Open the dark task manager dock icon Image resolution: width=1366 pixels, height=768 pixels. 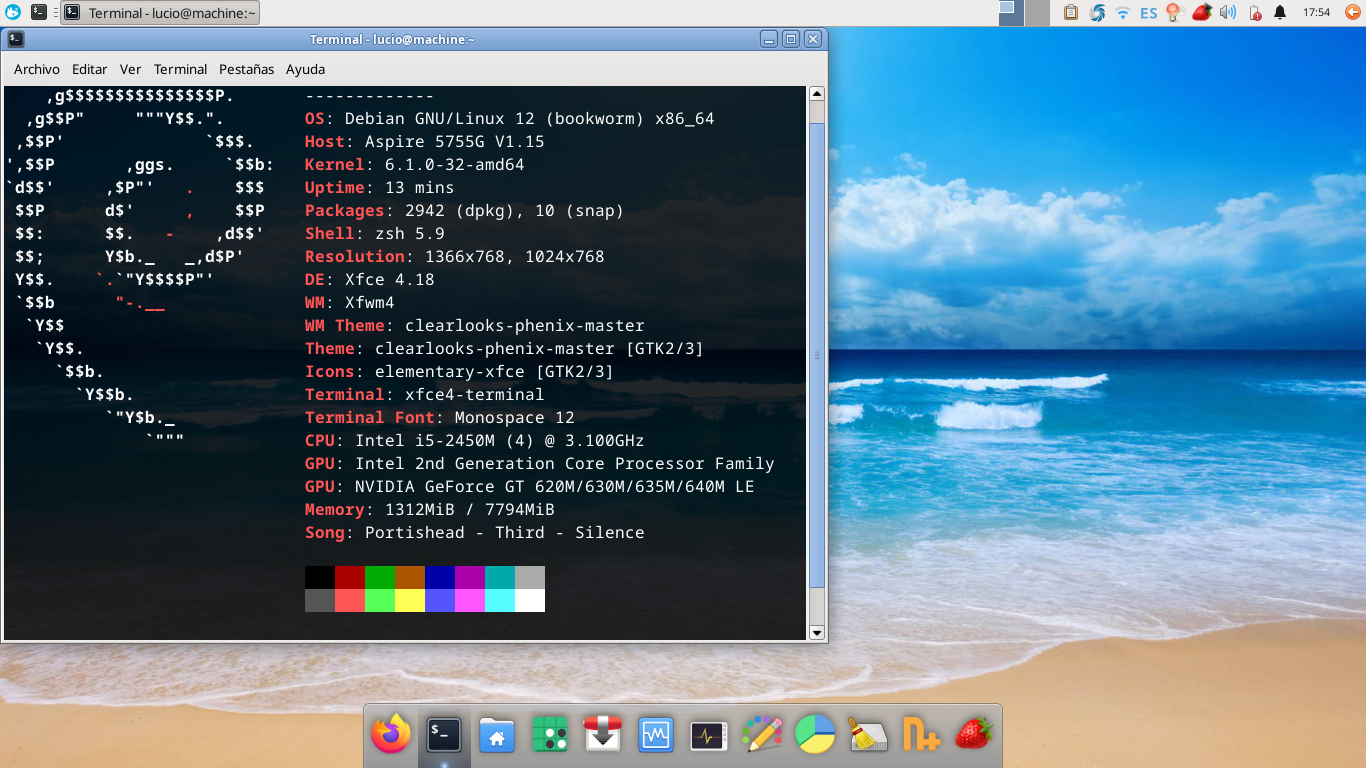[709, 736]
